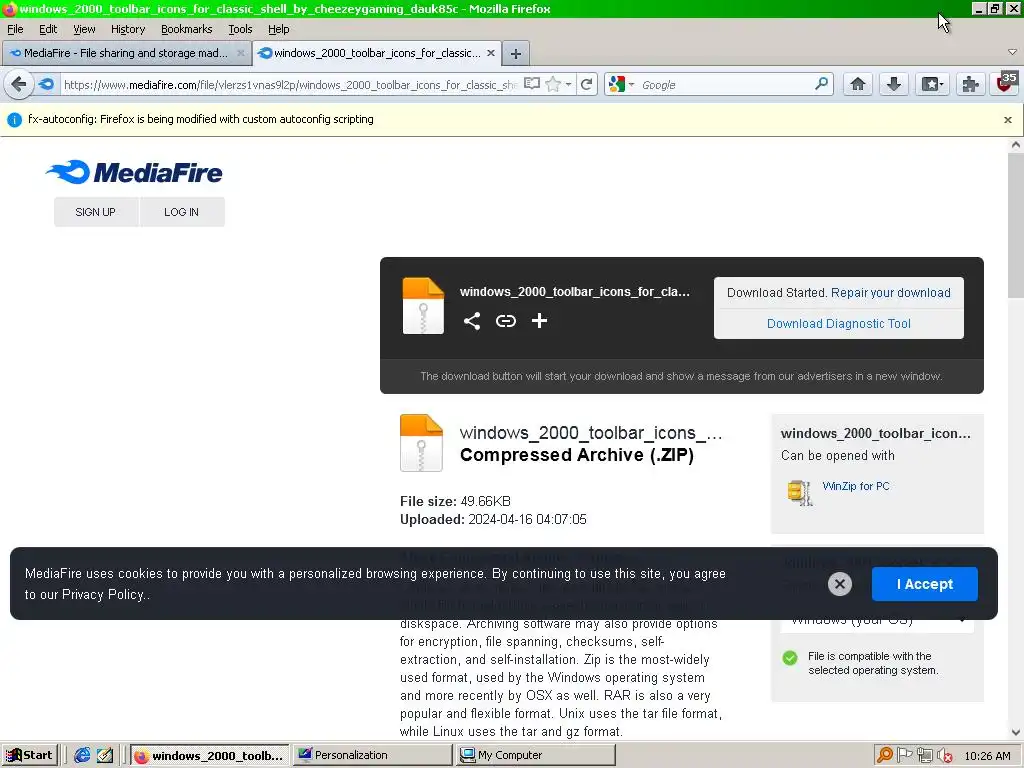Bookmark this page with the star icon
1024x768 pixels.
pyautogui.click(x=552, y=84)
